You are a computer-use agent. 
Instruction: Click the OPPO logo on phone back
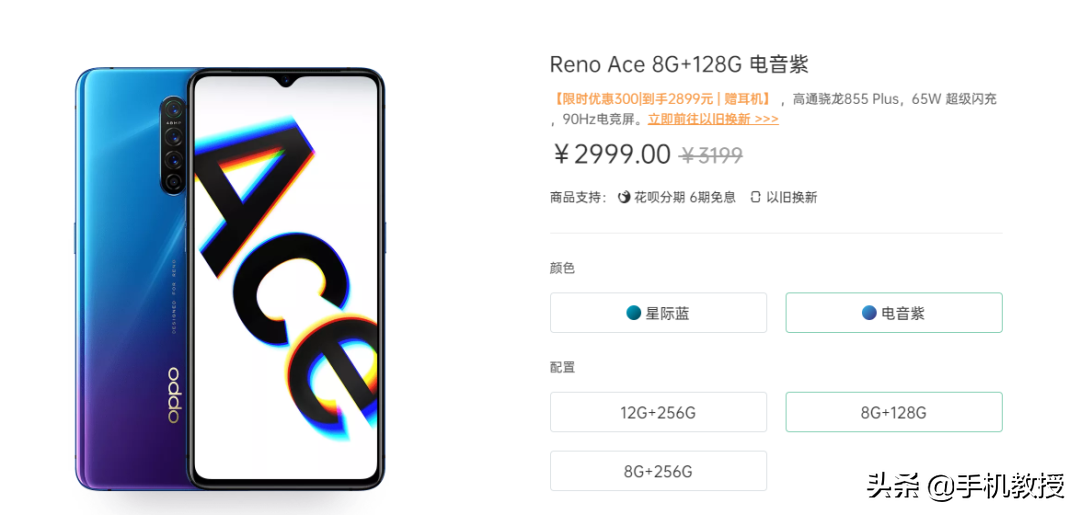tap(172, 395)
